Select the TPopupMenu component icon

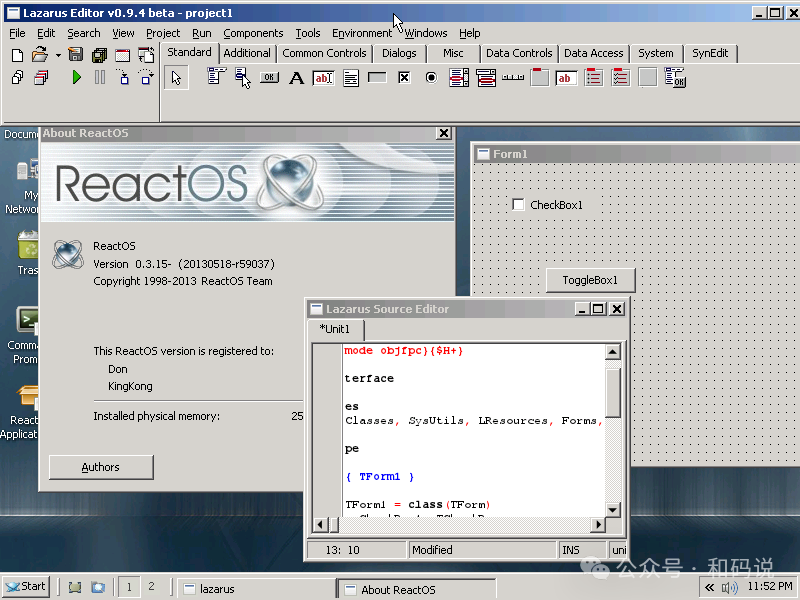pos(243,78)
